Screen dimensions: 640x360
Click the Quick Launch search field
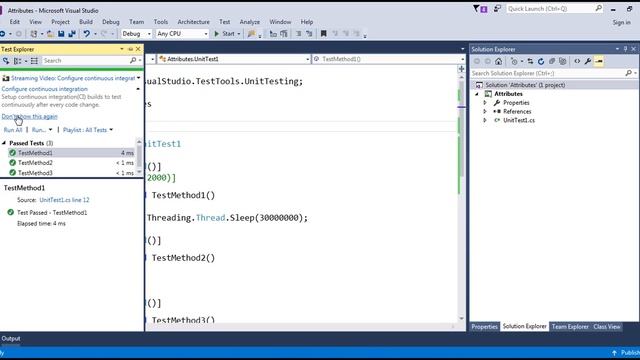pyautogui.click(x=554, y=9)
